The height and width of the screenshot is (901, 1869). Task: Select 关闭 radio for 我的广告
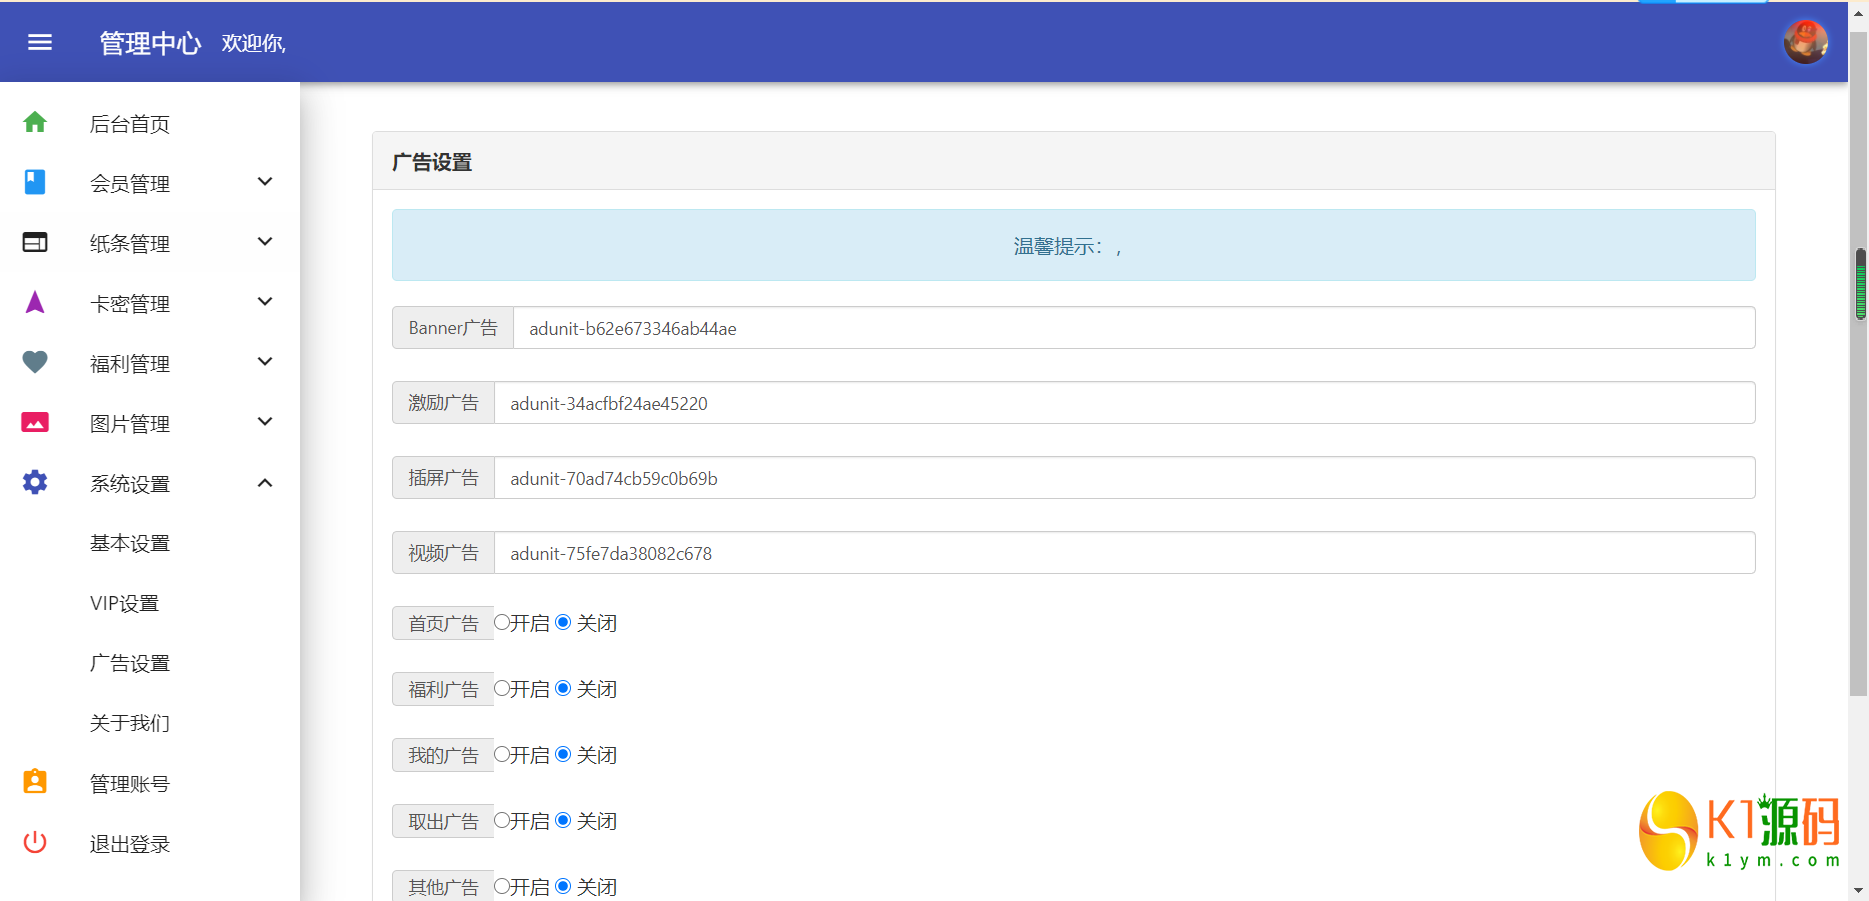coord(563,754)
